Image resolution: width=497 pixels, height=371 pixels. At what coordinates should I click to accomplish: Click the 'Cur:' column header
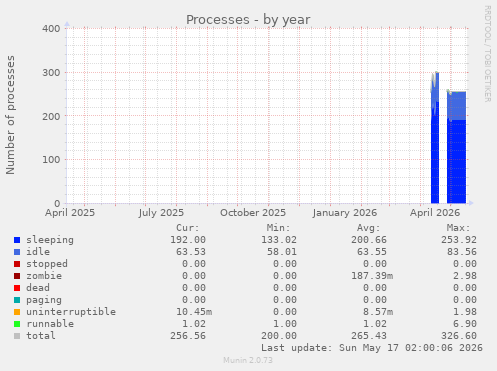(188, 228)
